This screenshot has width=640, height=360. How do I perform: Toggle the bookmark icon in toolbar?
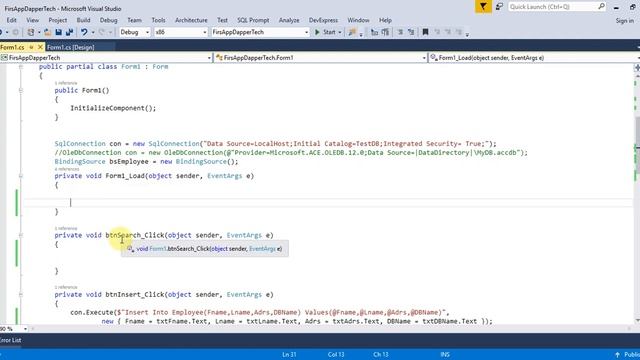425,32
